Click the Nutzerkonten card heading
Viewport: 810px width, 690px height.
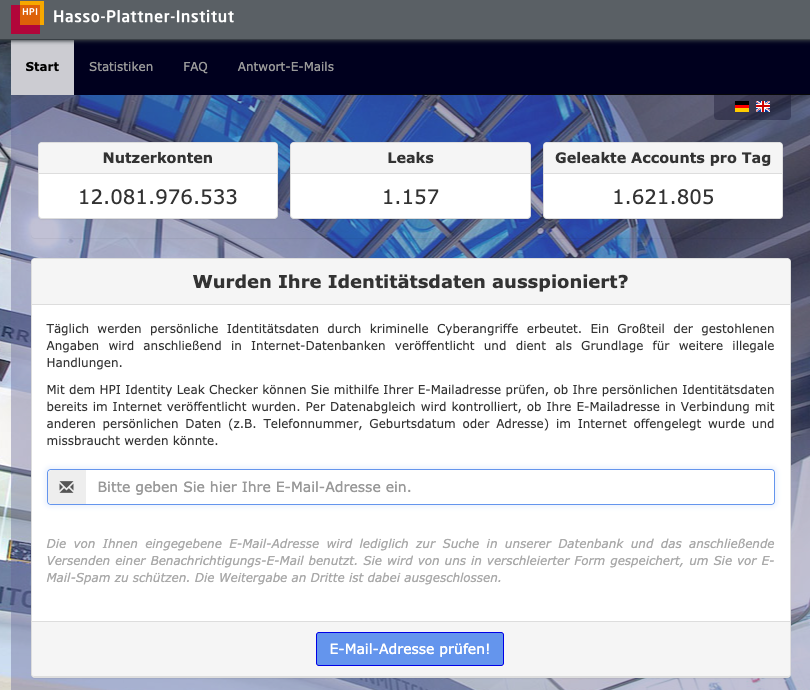click(158, 158)
